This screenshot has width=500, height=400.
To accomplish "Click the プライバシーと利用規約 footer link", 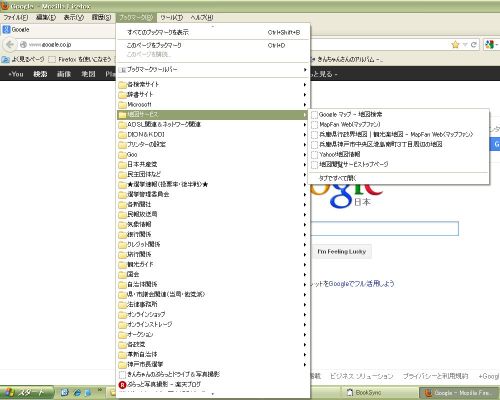I will [436, 376].
